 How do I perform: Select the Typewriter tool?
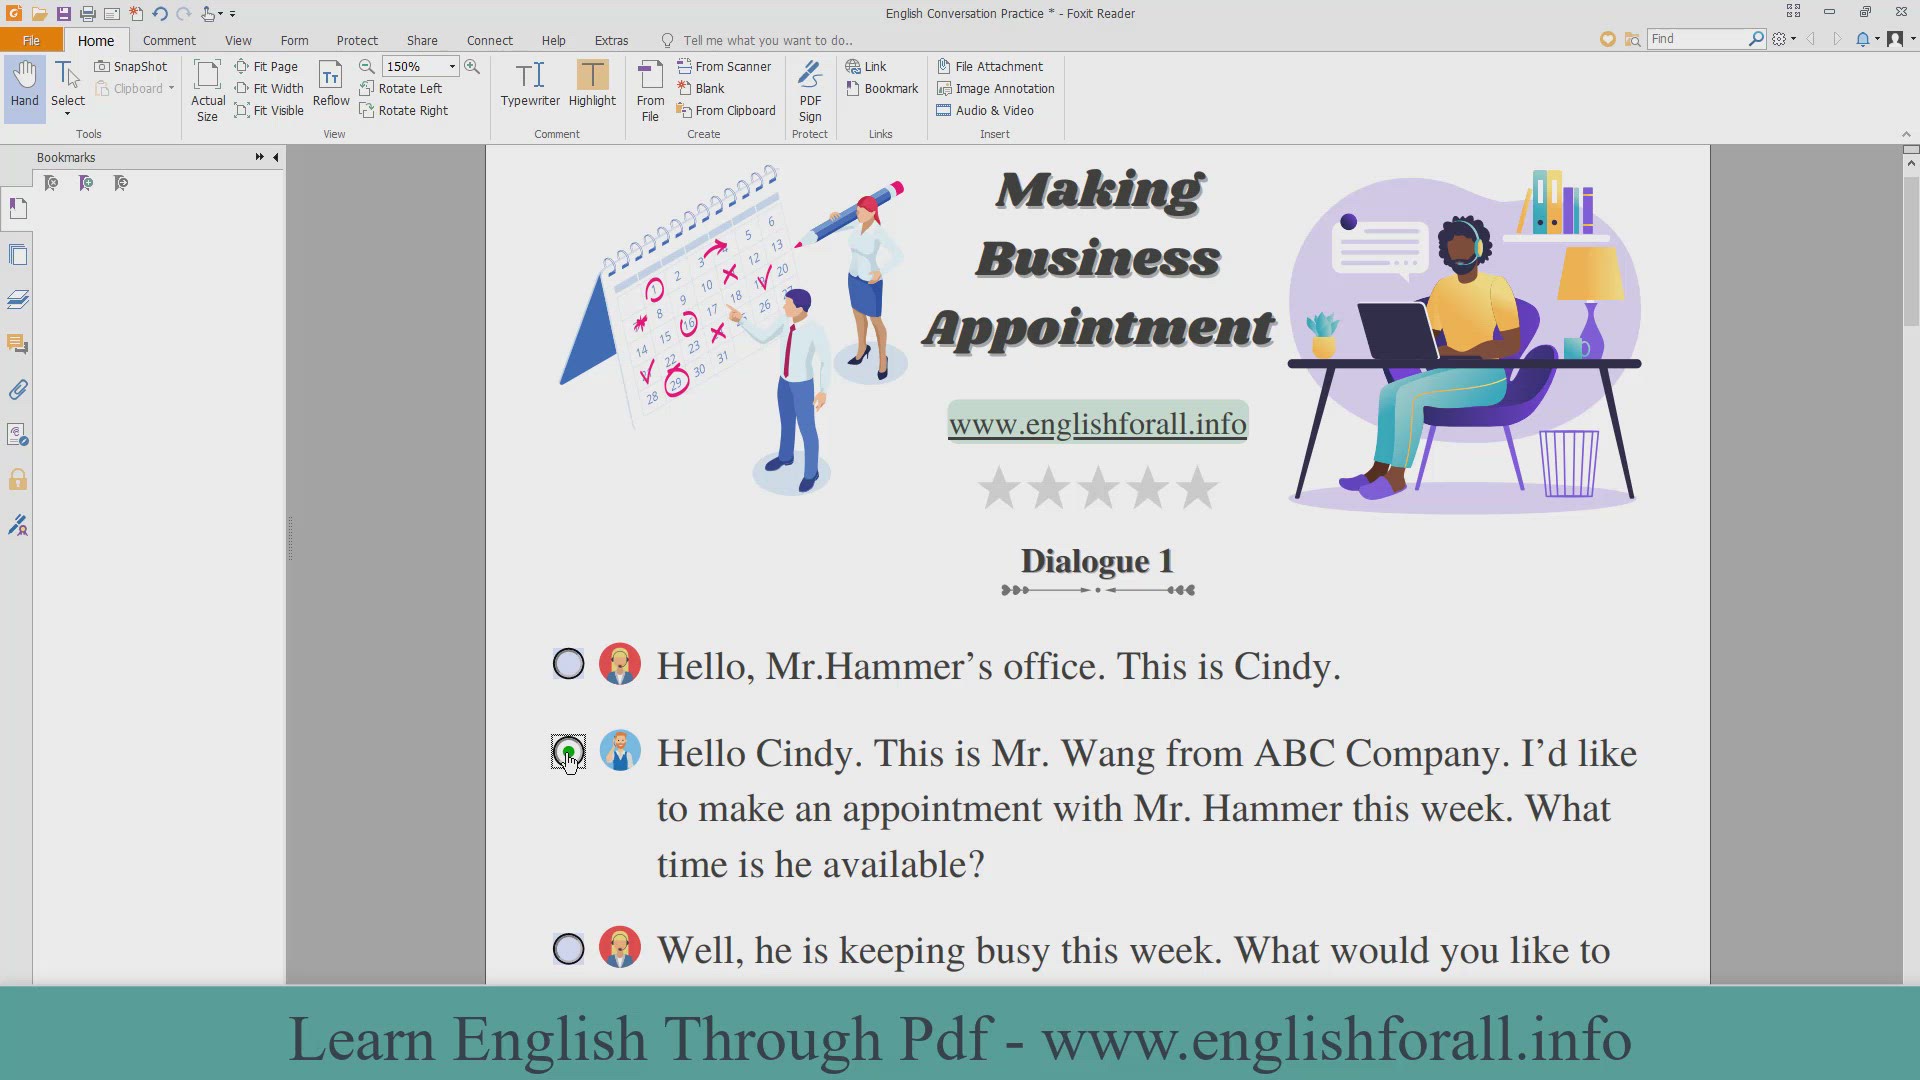(x=530, y=84)
